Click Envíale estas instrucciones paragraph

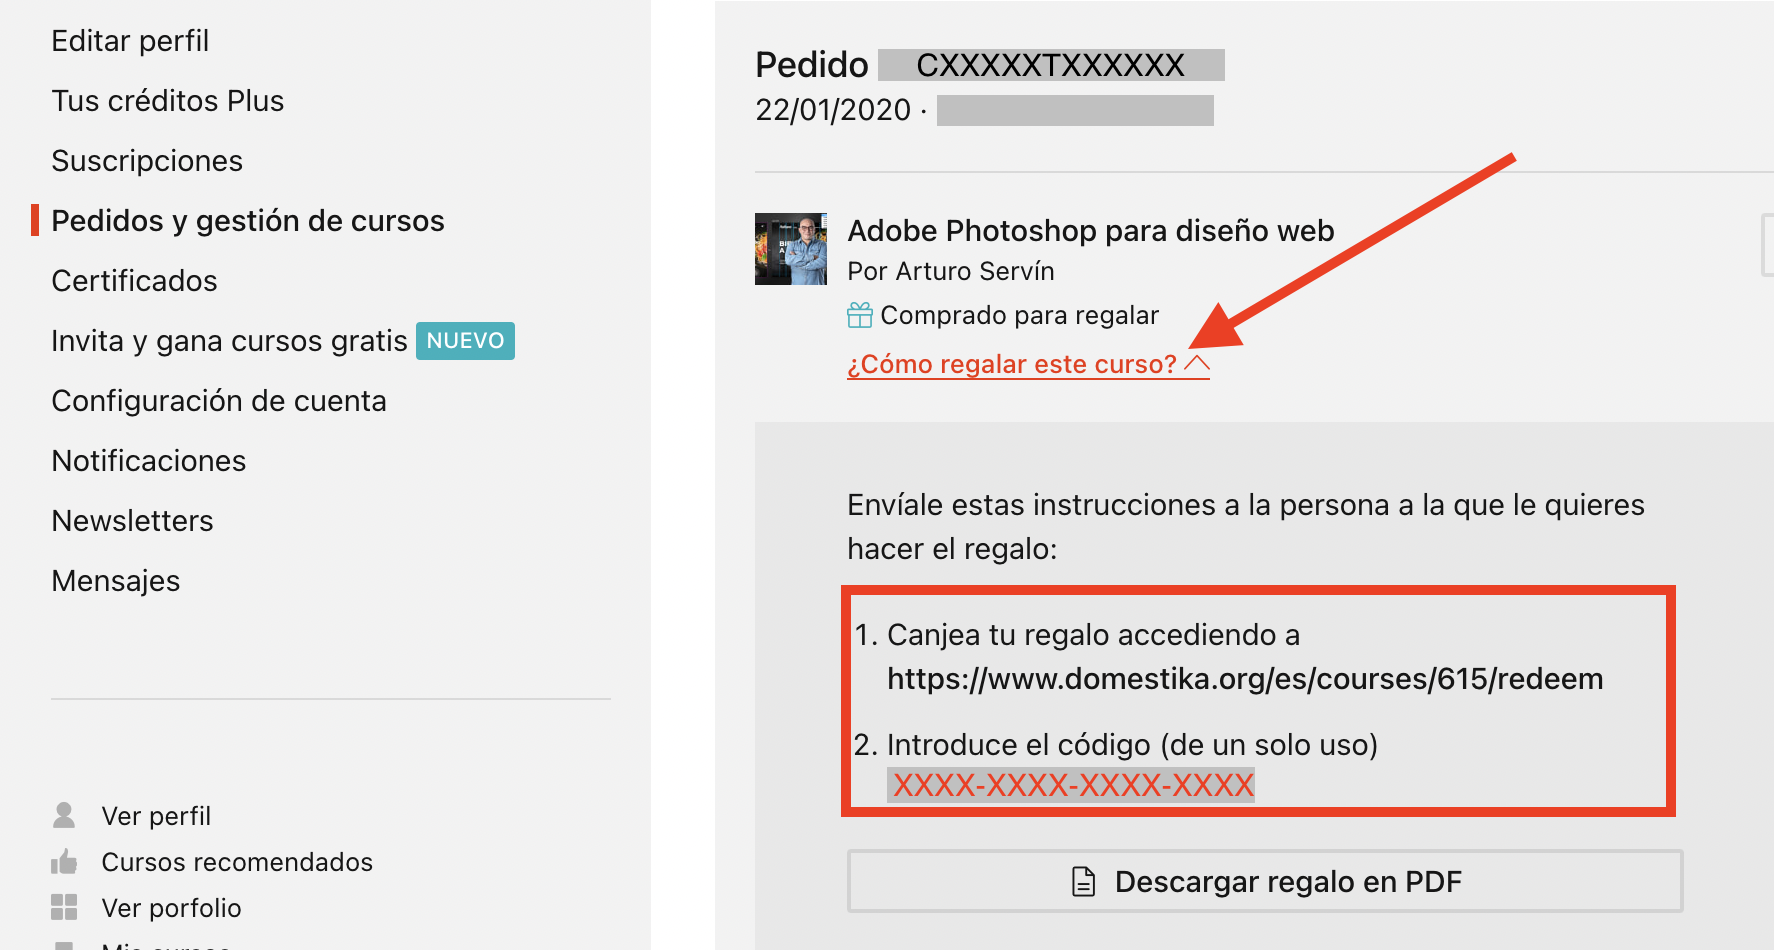pyautogui.click(x=1245, y=527)
